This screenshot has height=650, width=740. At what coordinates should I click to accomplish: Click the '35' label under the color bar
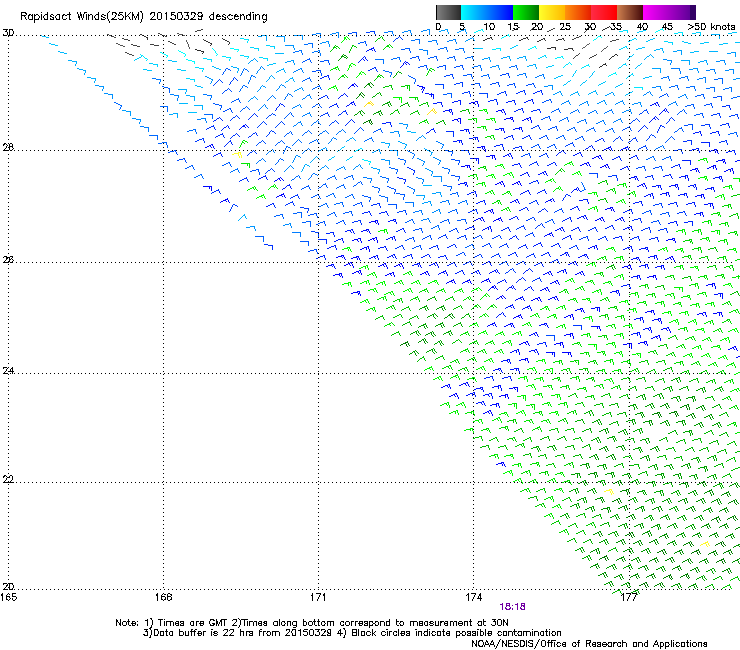616,26
